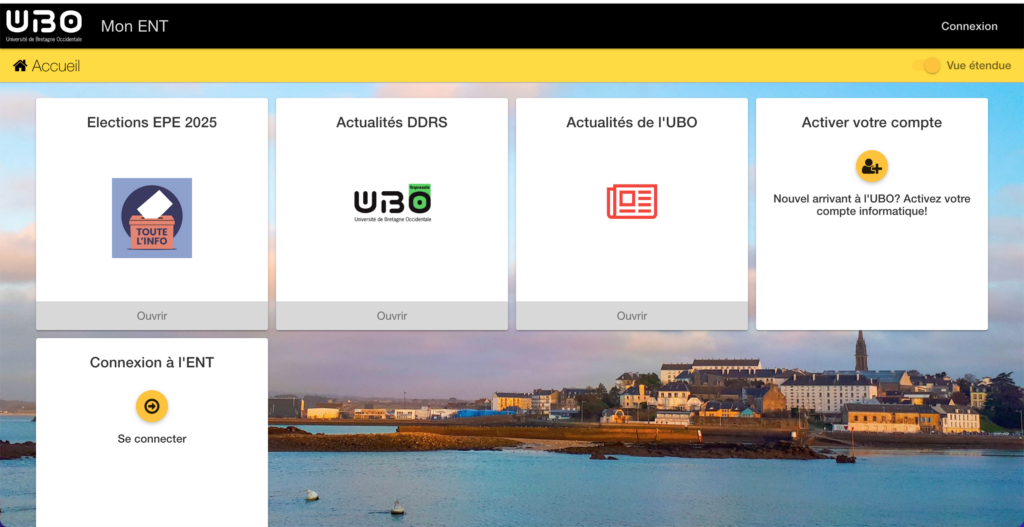Click the Elections ballot box image
This screenshot has height=527, width=1024.
click(152, 218)
